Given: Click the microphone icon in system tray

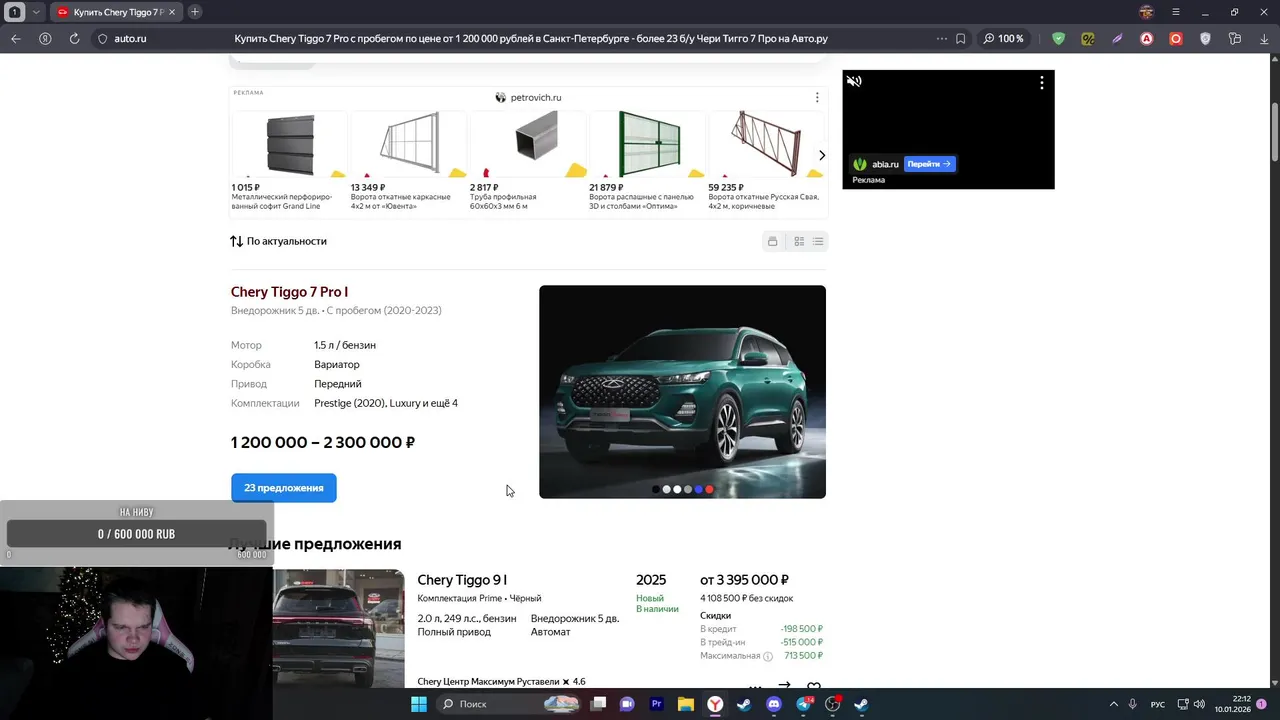Looking at the screenshot, I should [1132, 704].
